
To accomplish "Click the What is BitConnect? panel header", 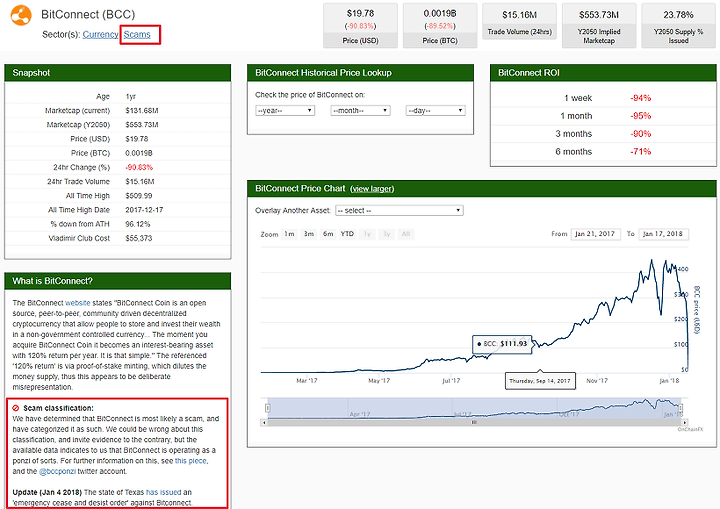I will (x=118, y=281).
